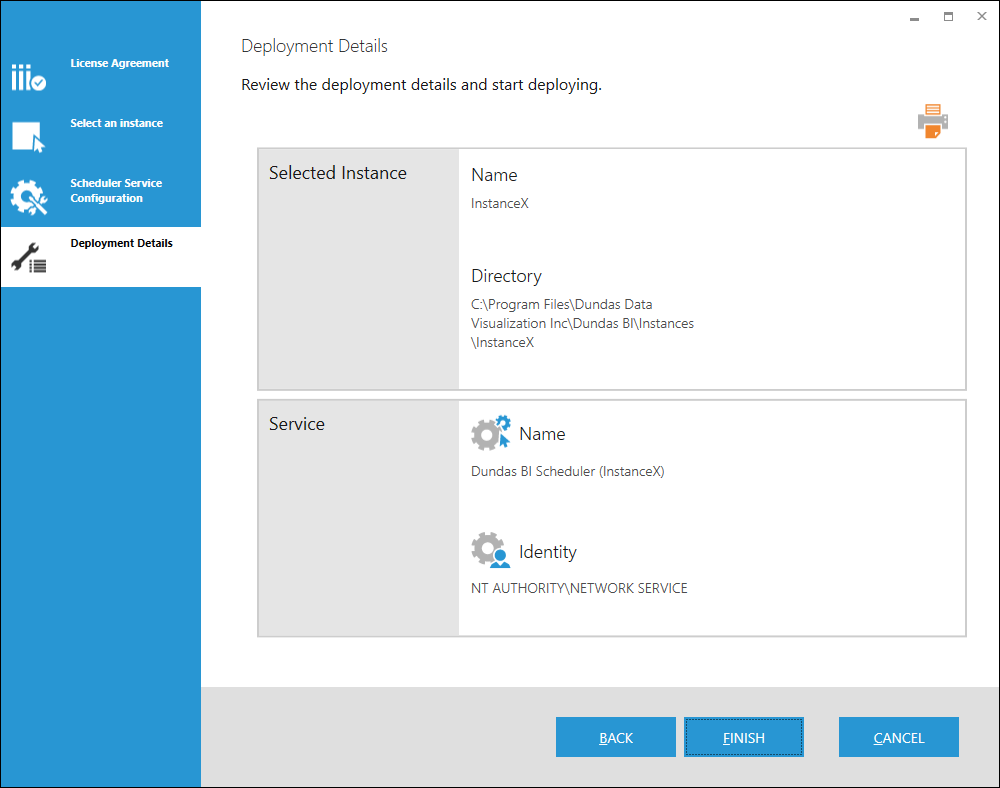Click the Identity heading text

pyautogui.click(x=548, y=552)
